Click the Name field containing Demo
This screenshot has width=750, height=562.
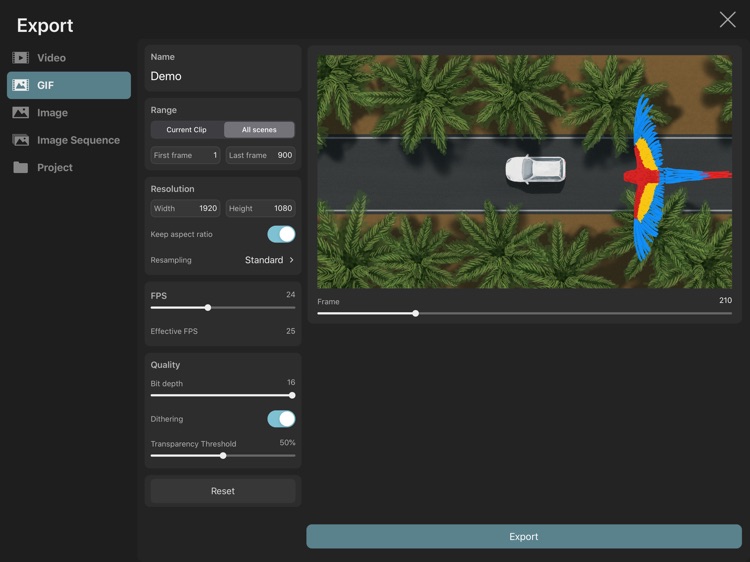(x=222, y=76)
